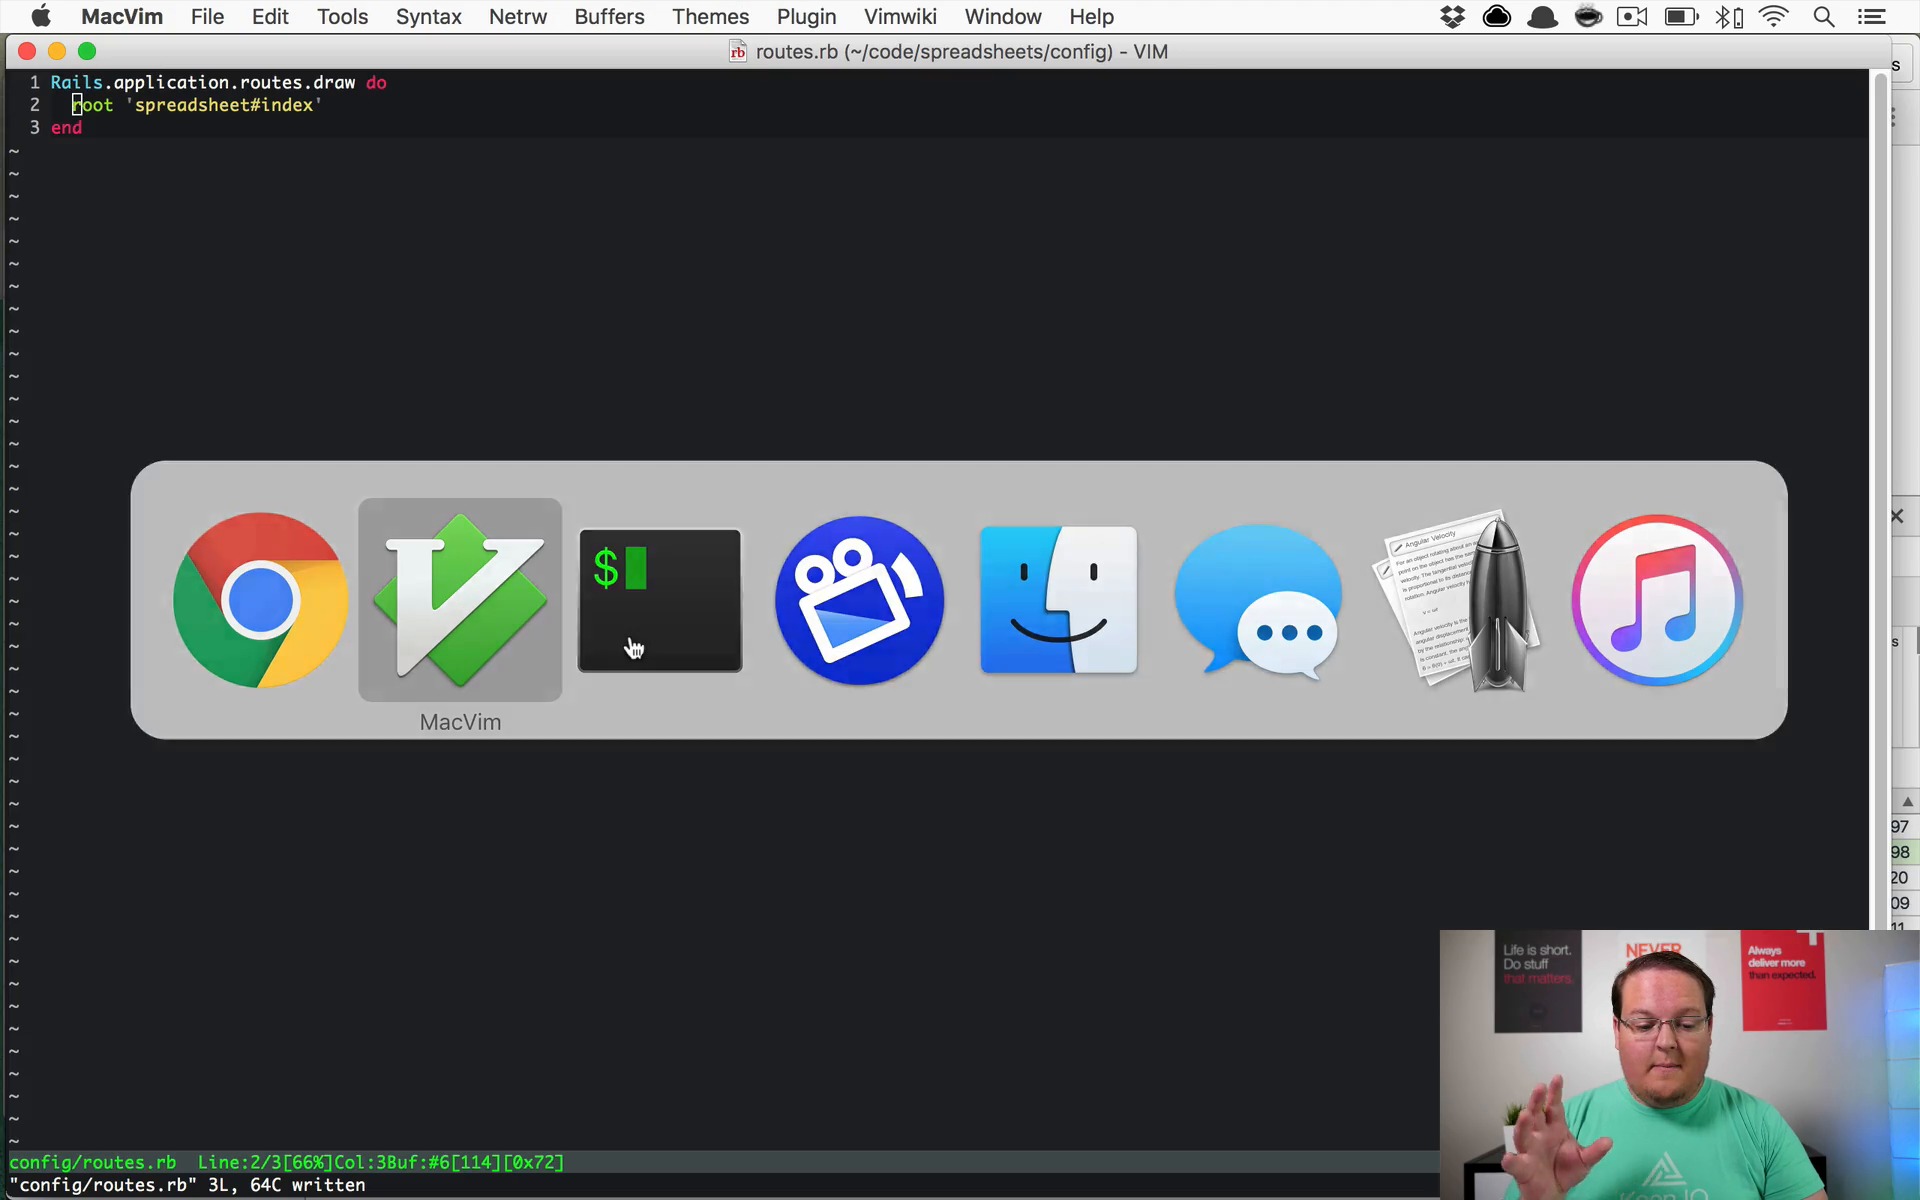Switch to Google Chrome in app switcher
Viewport: 1920px width, 1200px height.
tap(260, 600)
